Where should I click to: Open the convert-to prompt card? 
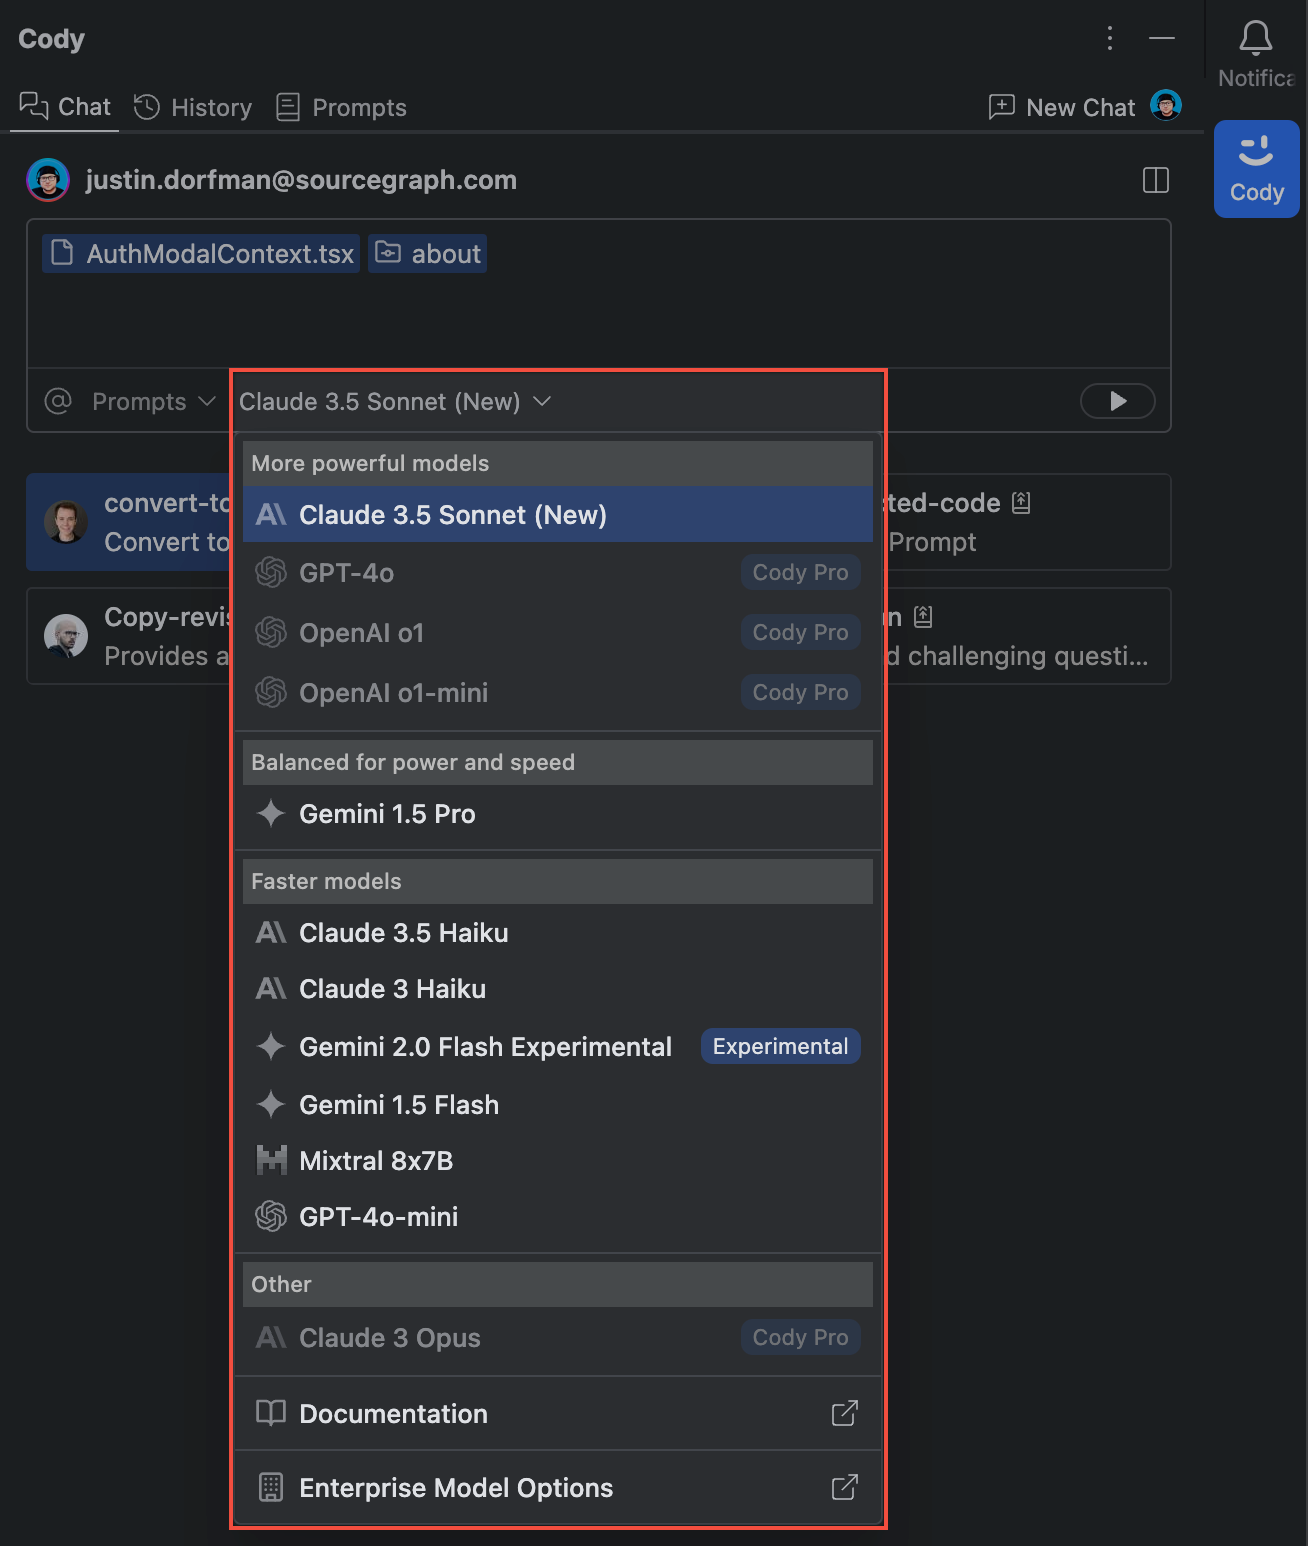point(130,522)
